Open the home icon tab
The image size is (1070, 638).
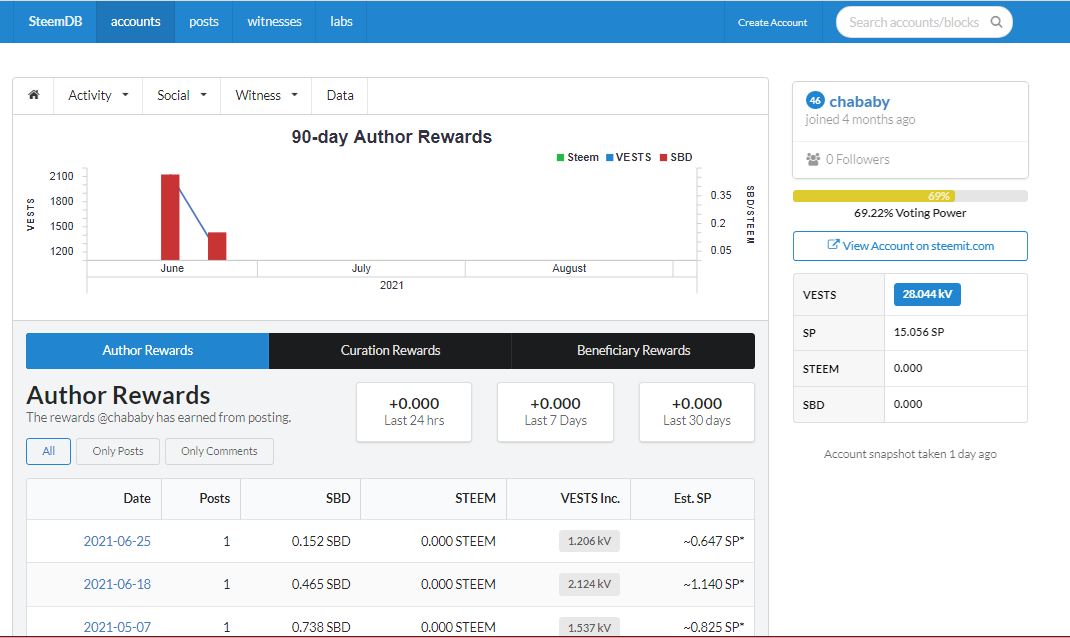(x=33, y=95)
